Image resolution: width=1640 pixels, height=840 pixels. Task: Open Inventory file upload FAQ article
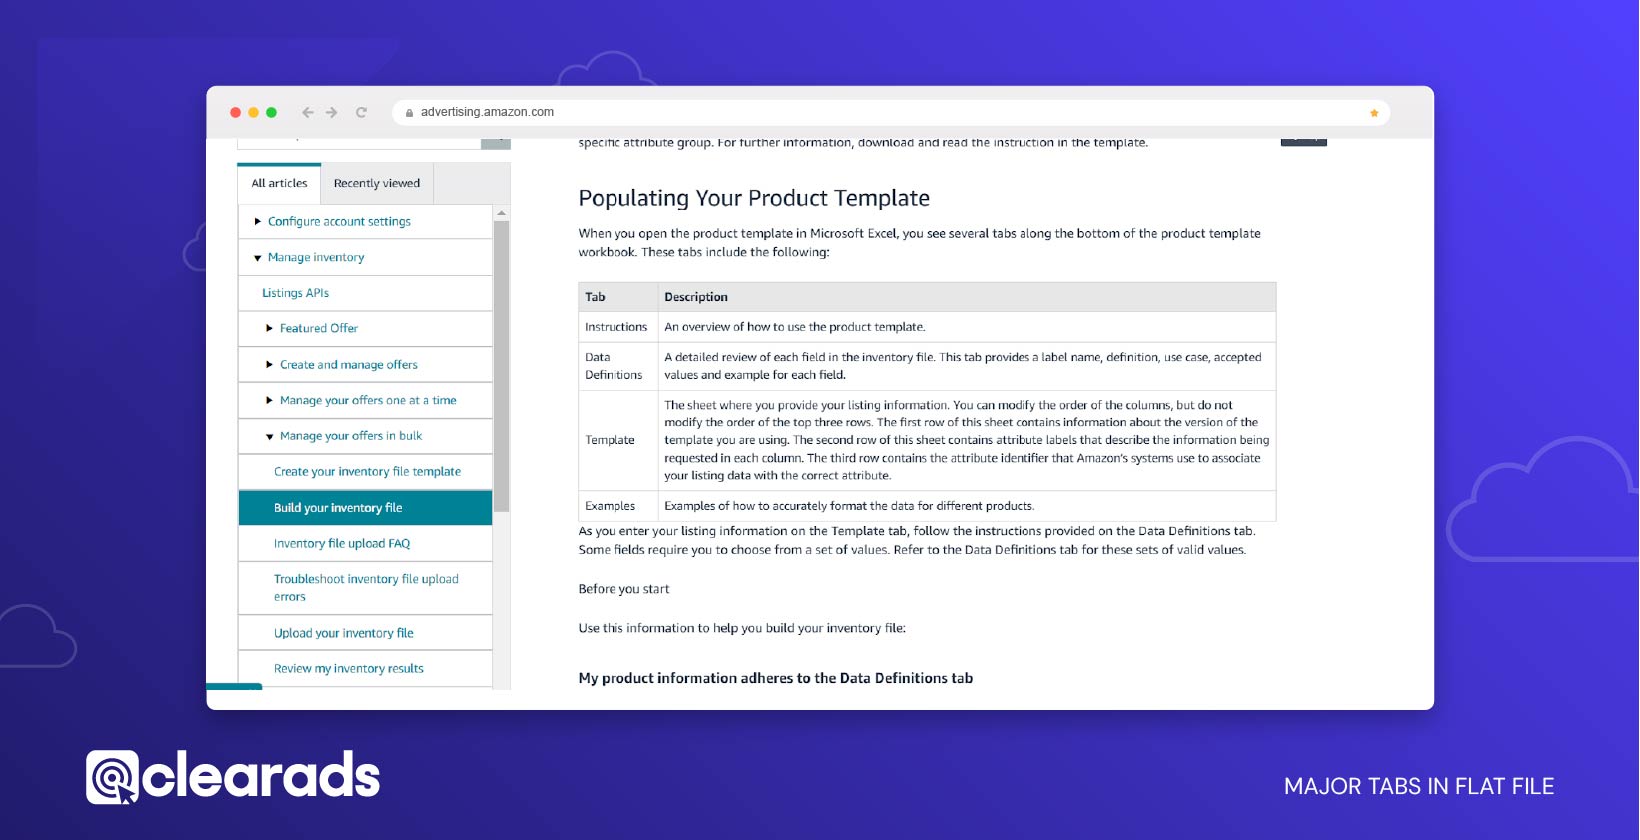click(x=342, y=544)
